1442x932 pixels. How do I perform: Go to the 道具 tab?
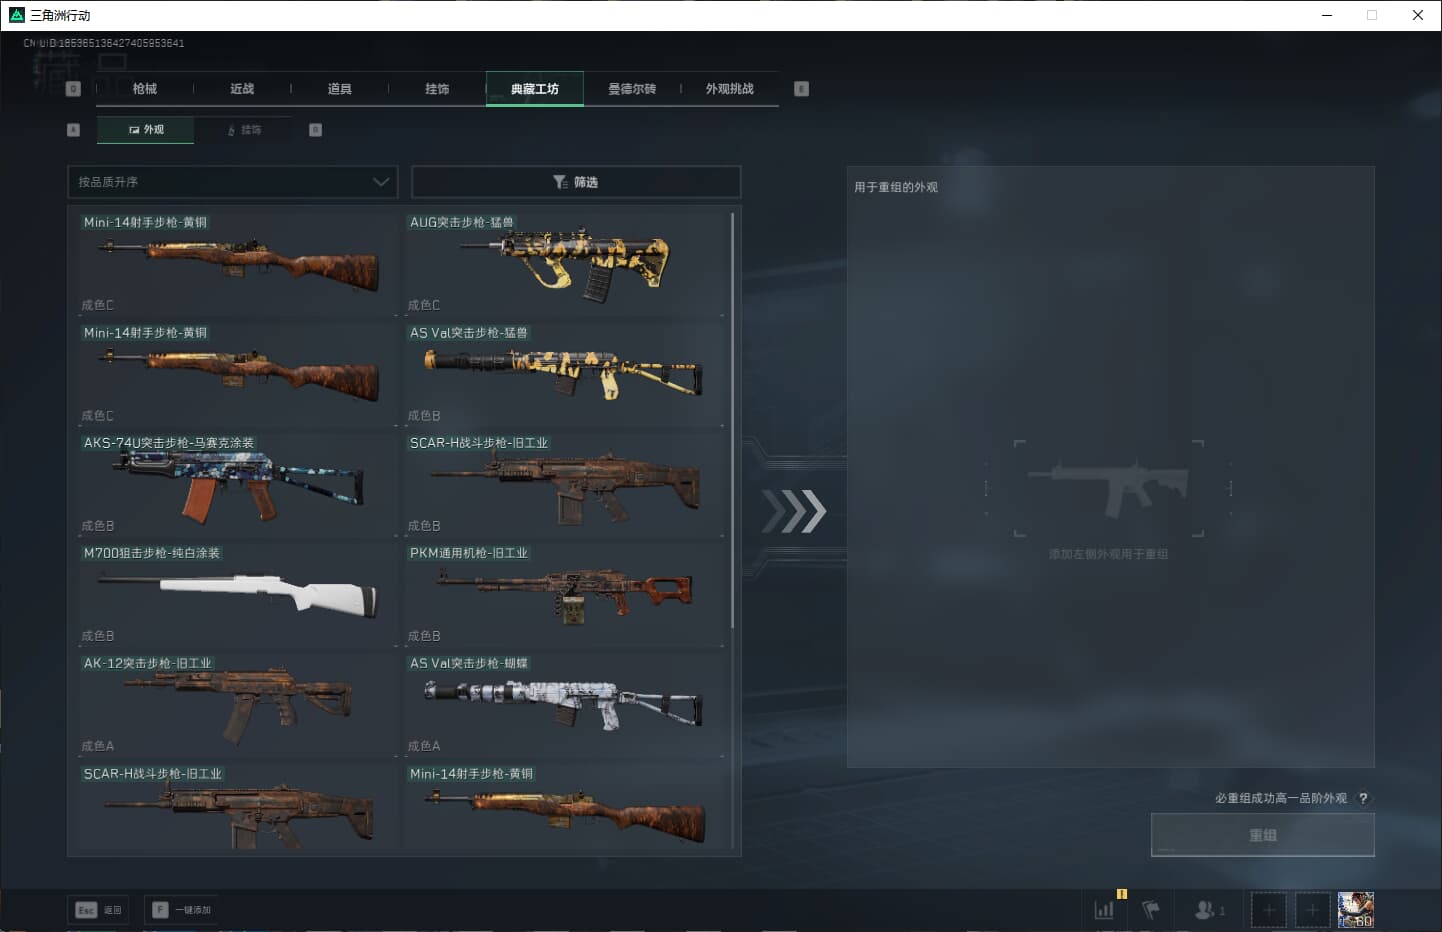click(x=340, y=89)
